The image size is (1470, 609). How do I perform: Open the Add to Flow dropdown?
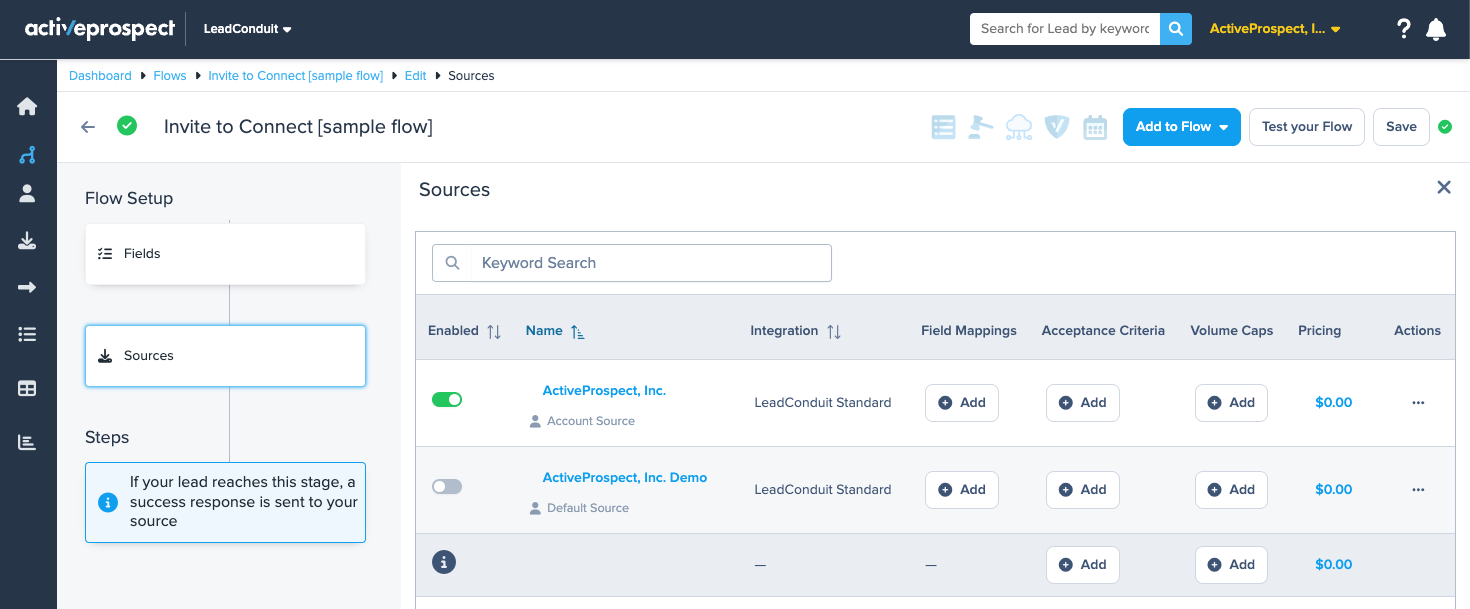[1181, 127]
